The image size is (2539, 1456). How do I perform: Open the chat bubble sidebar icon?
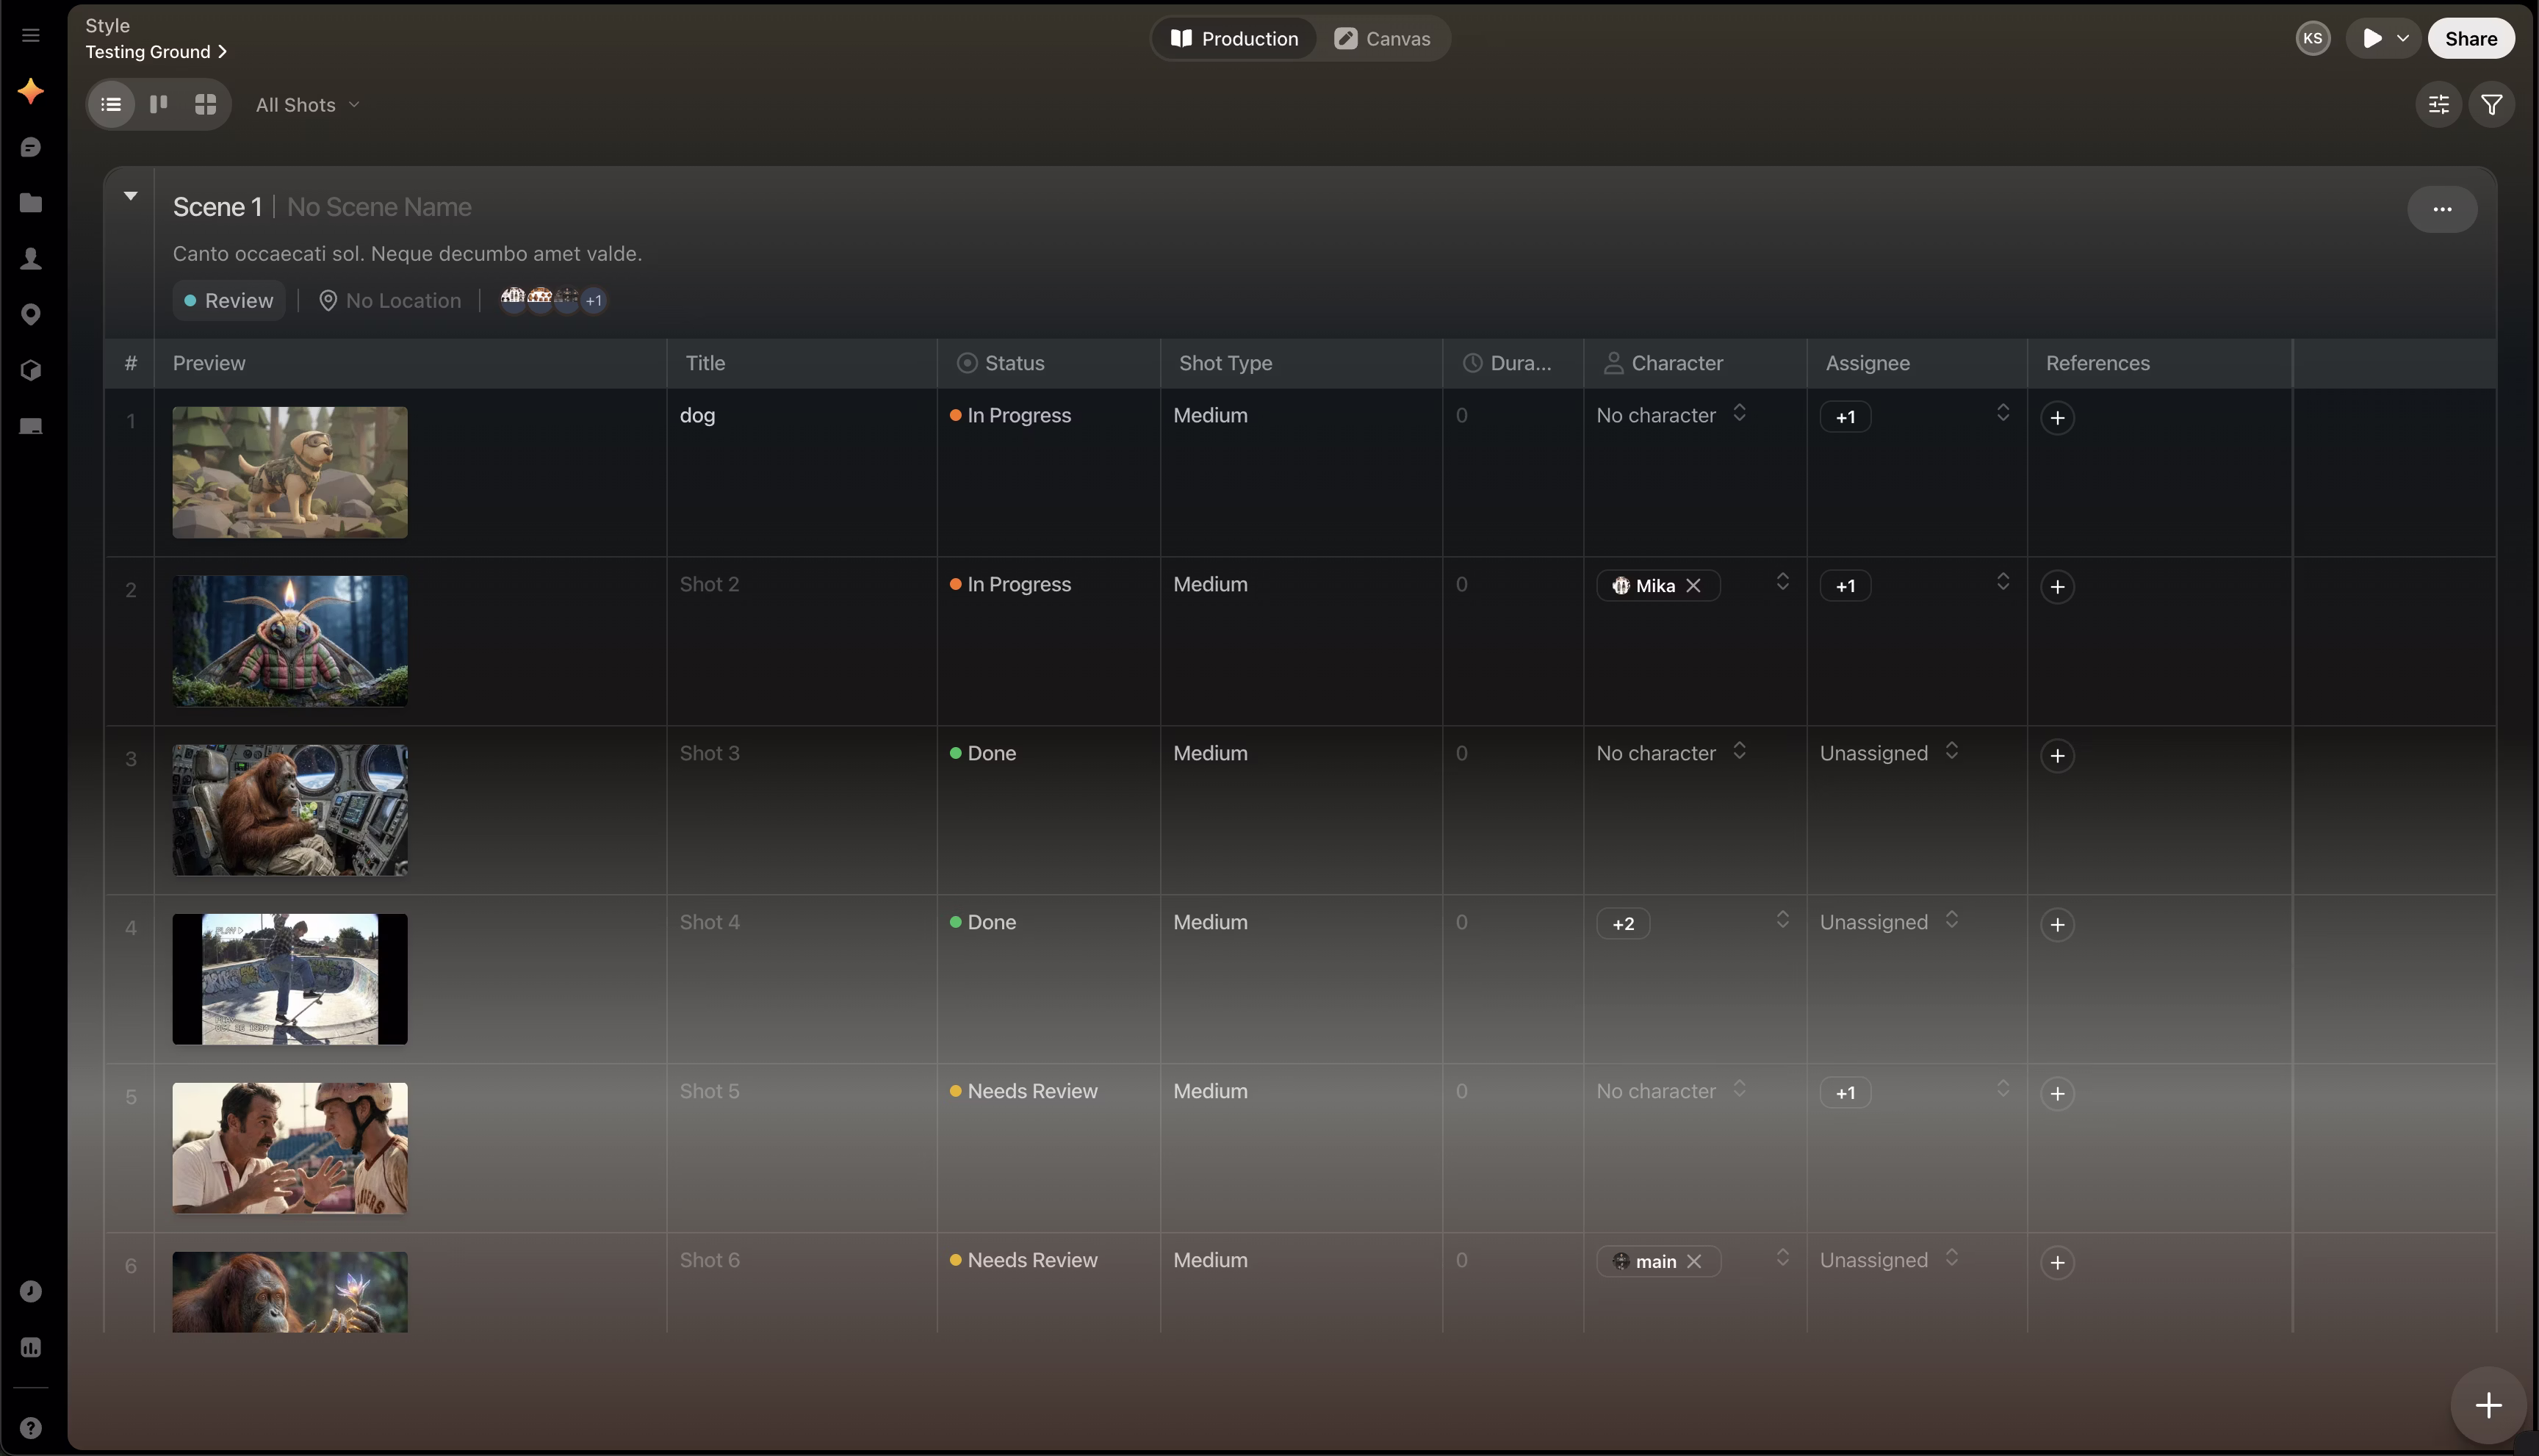tap(31, 147)
